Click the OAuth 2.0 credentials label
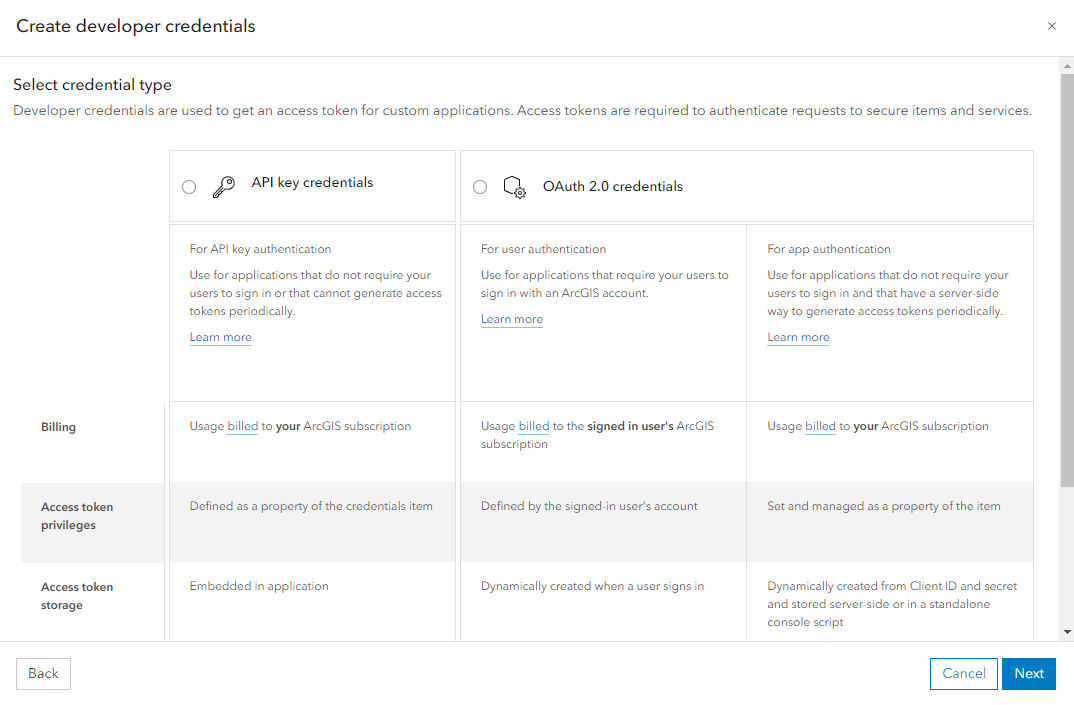 612,186
